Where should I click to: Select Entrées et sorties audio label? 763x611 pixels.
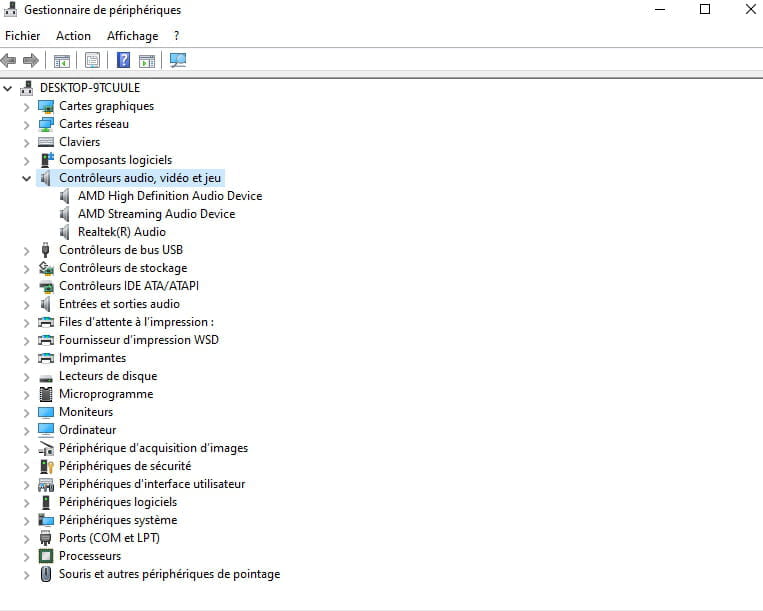119,304
